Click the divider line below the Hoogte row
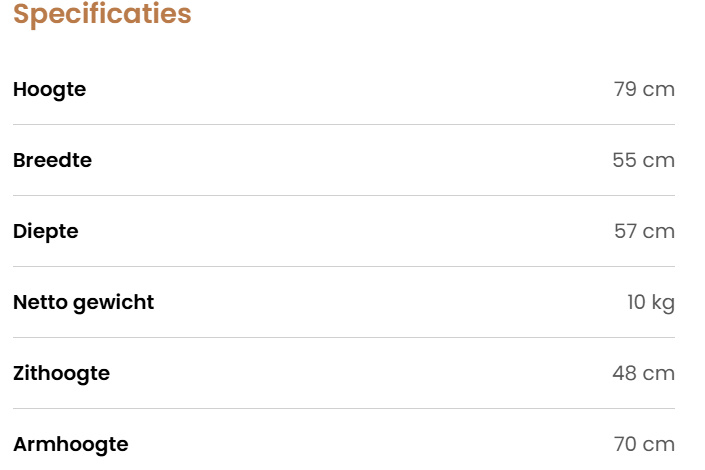 click(344, 125)
